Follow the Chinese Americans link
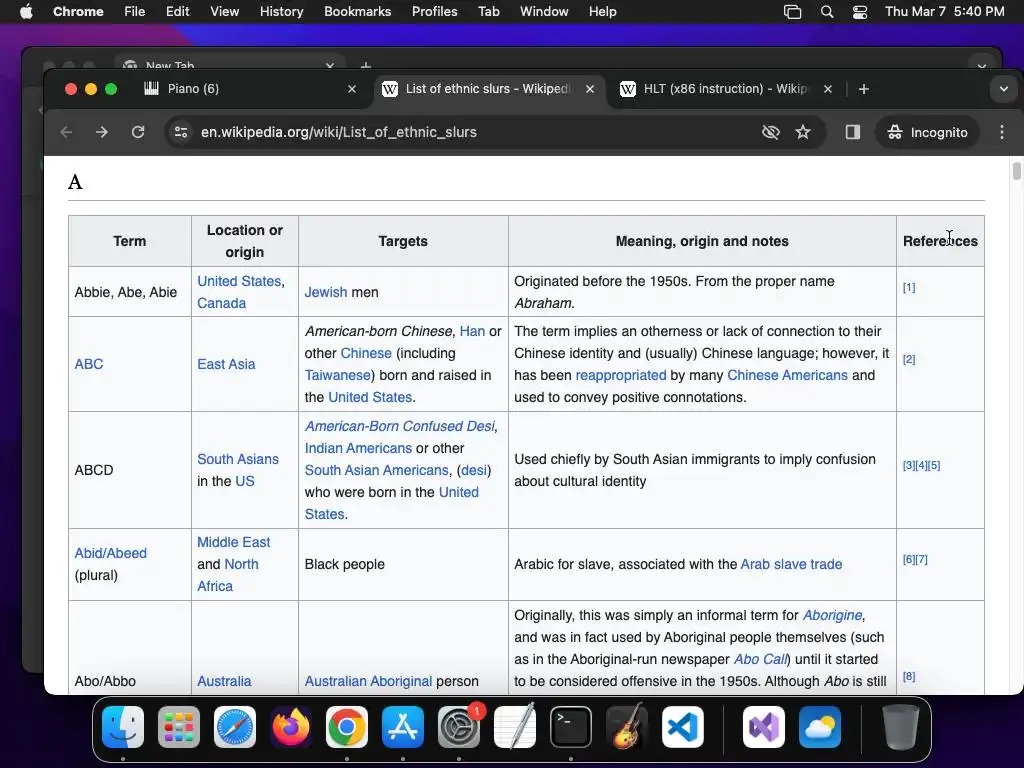 click(x=787, y=375)
